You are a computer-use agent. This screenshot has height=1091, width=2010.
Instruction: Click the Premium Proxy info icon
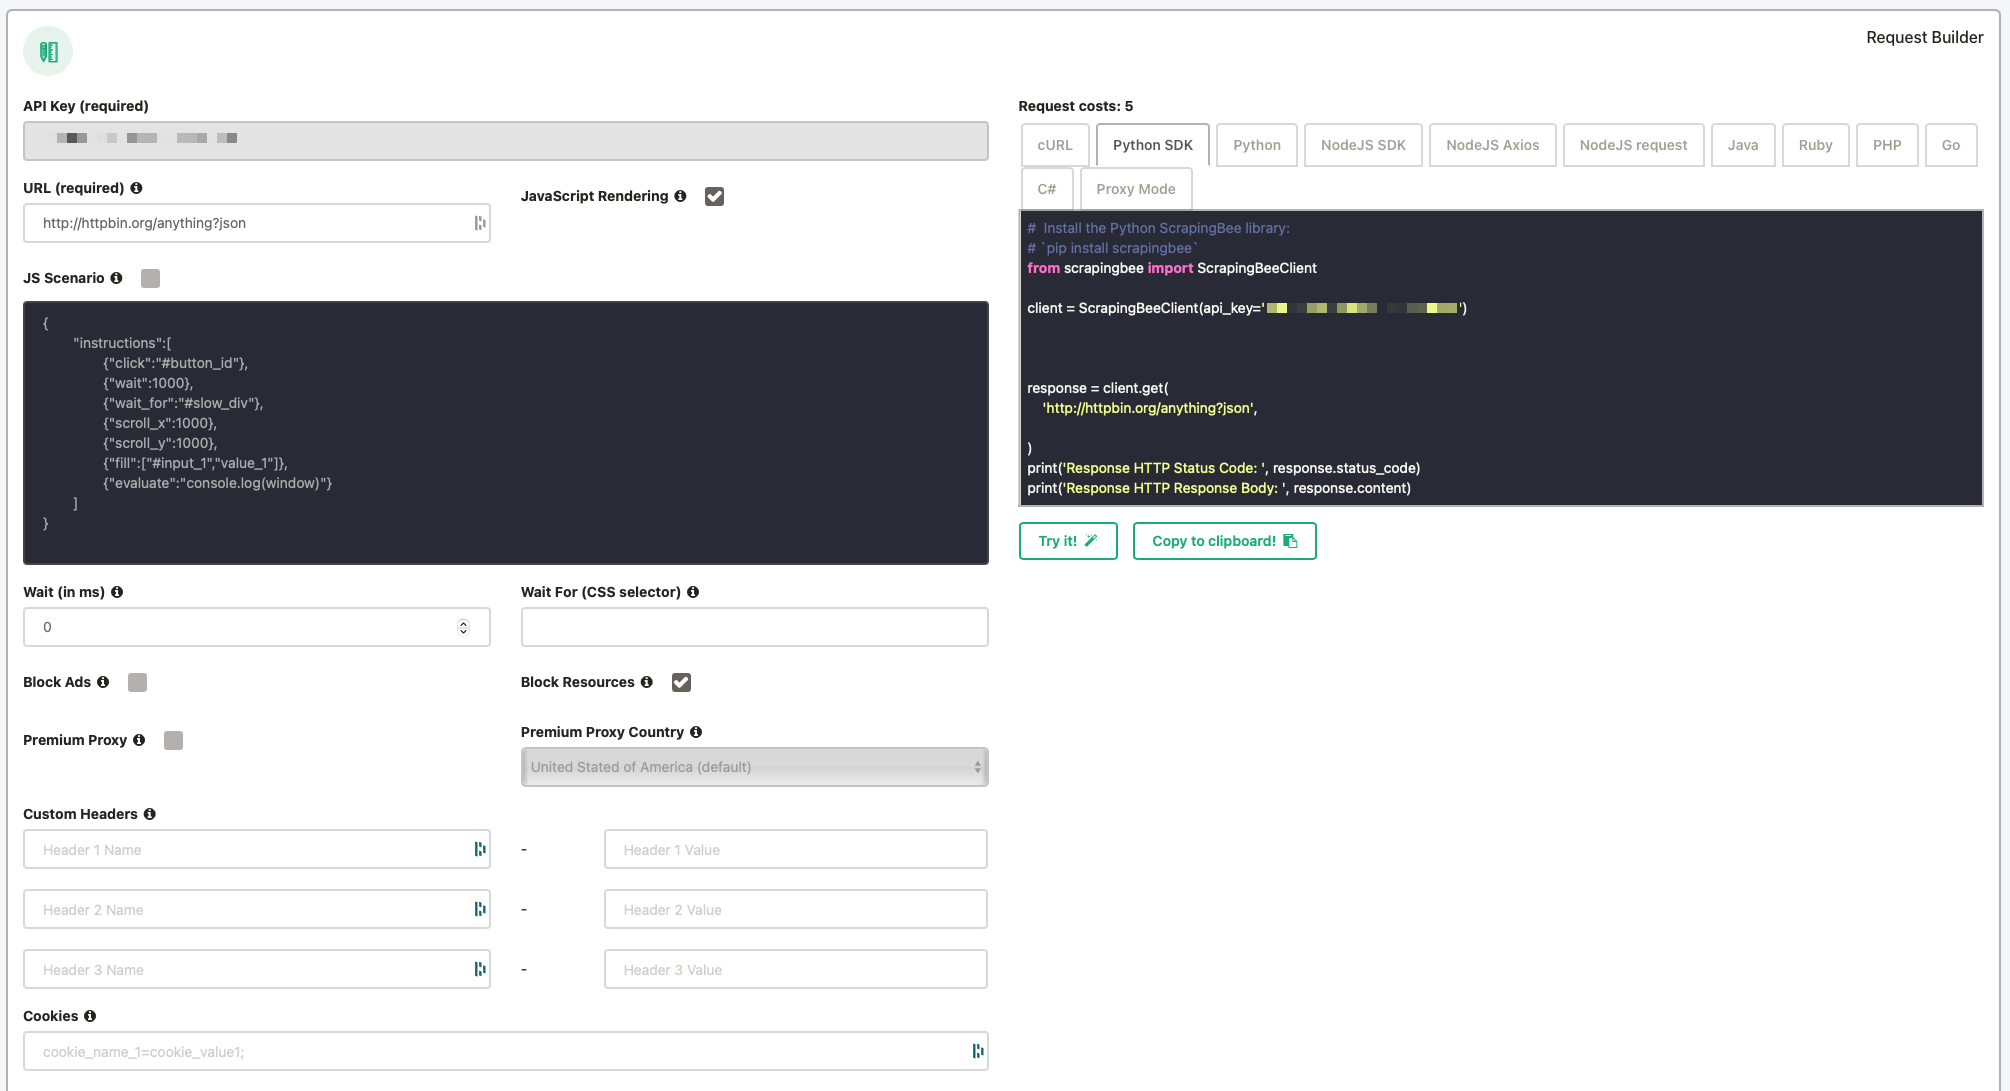(139, 740)
